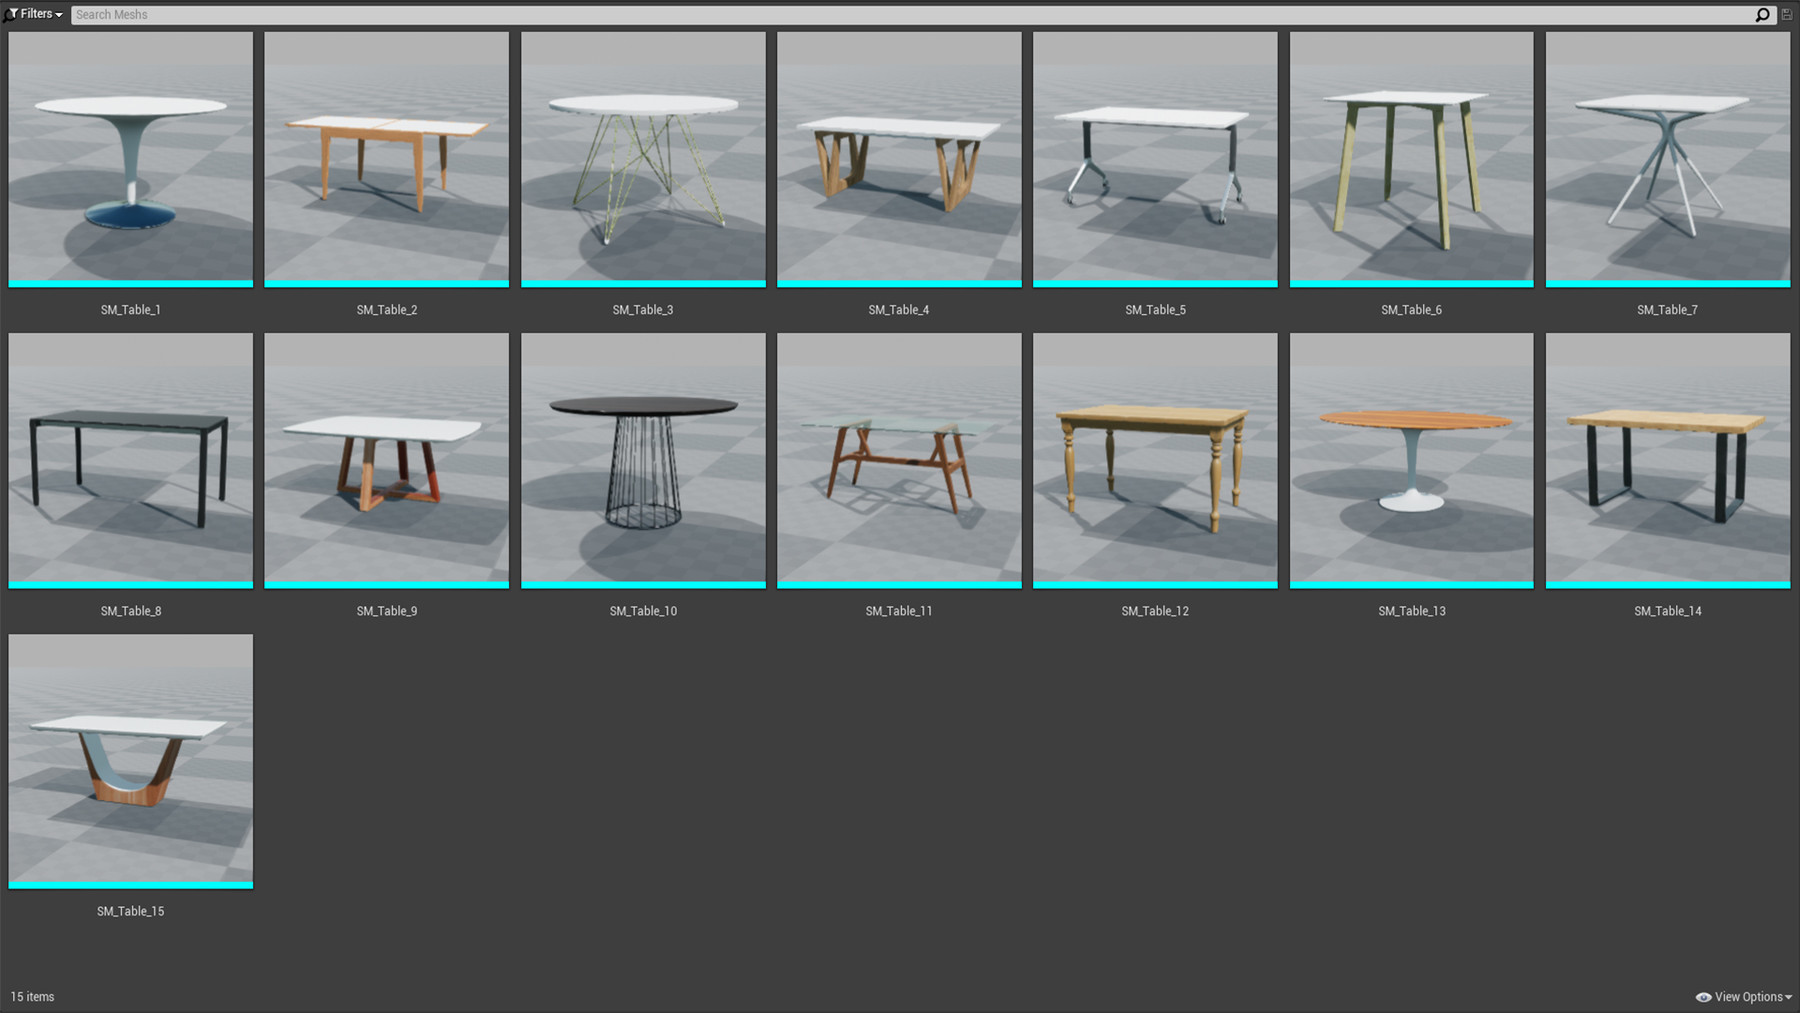Click the "SM_Table_8" name label

(131, 611)
